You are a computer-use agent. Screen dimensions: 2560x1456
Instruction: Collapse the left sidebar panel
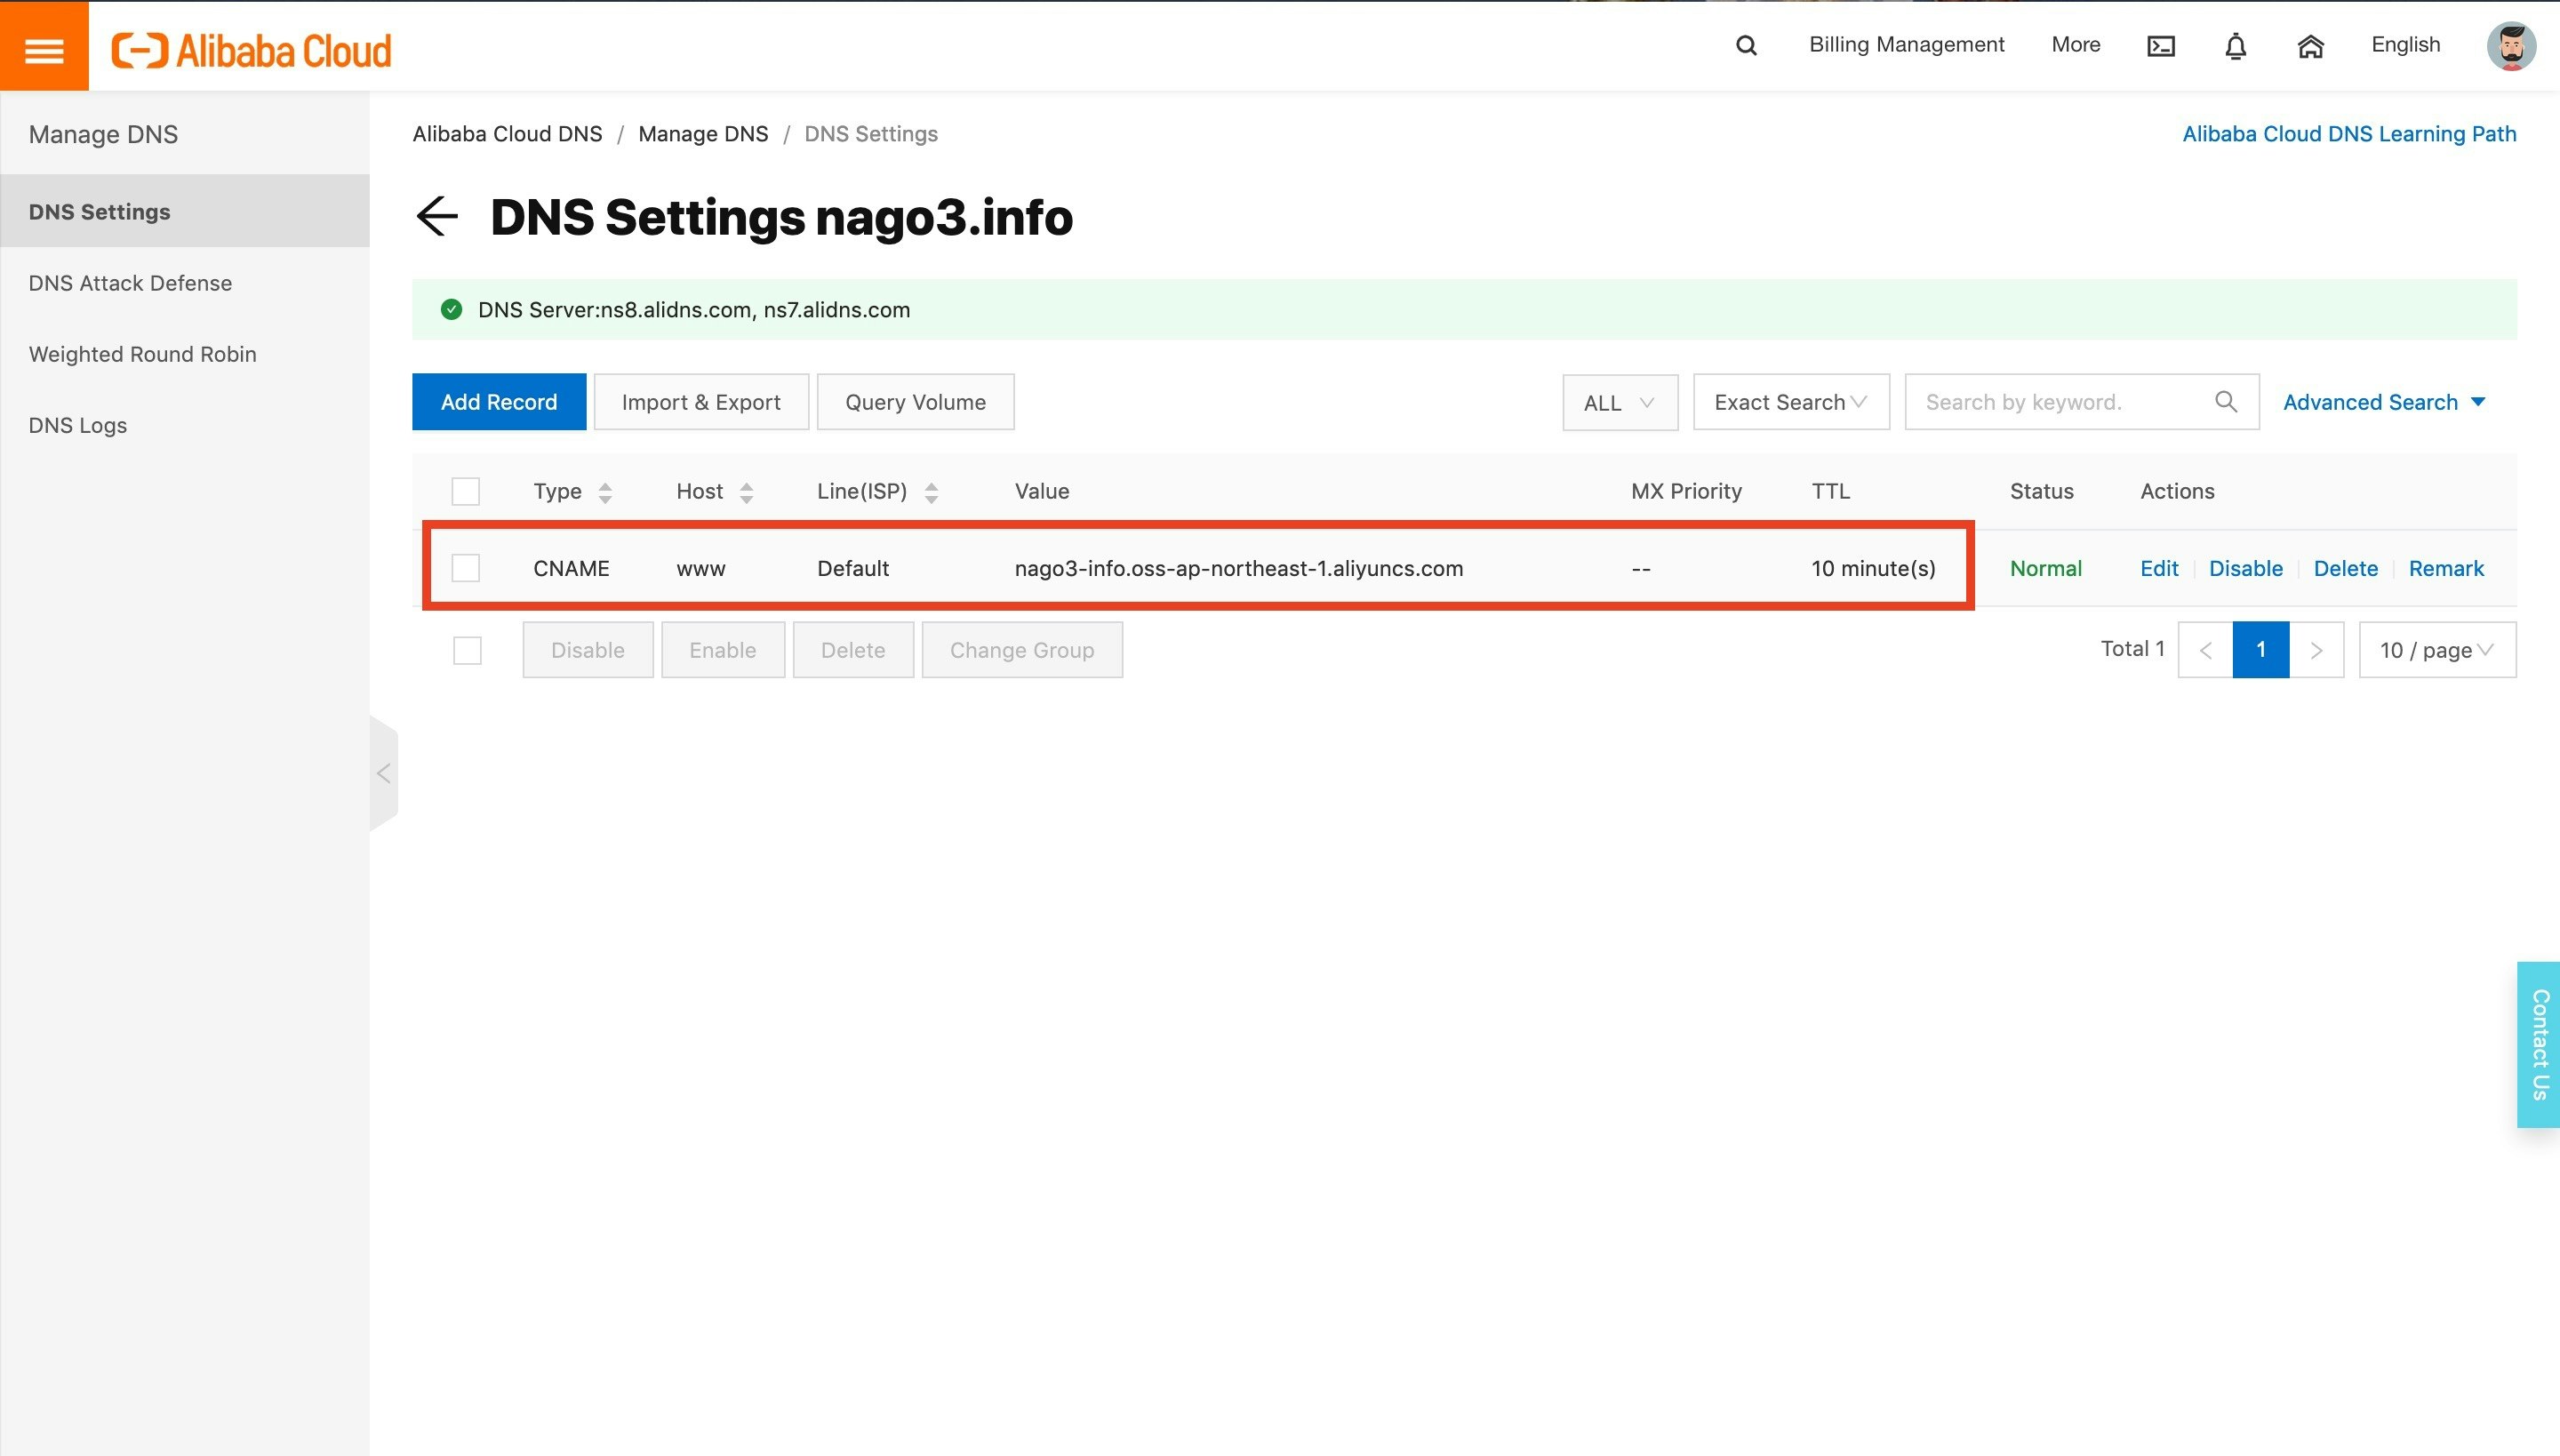[384, 773]
